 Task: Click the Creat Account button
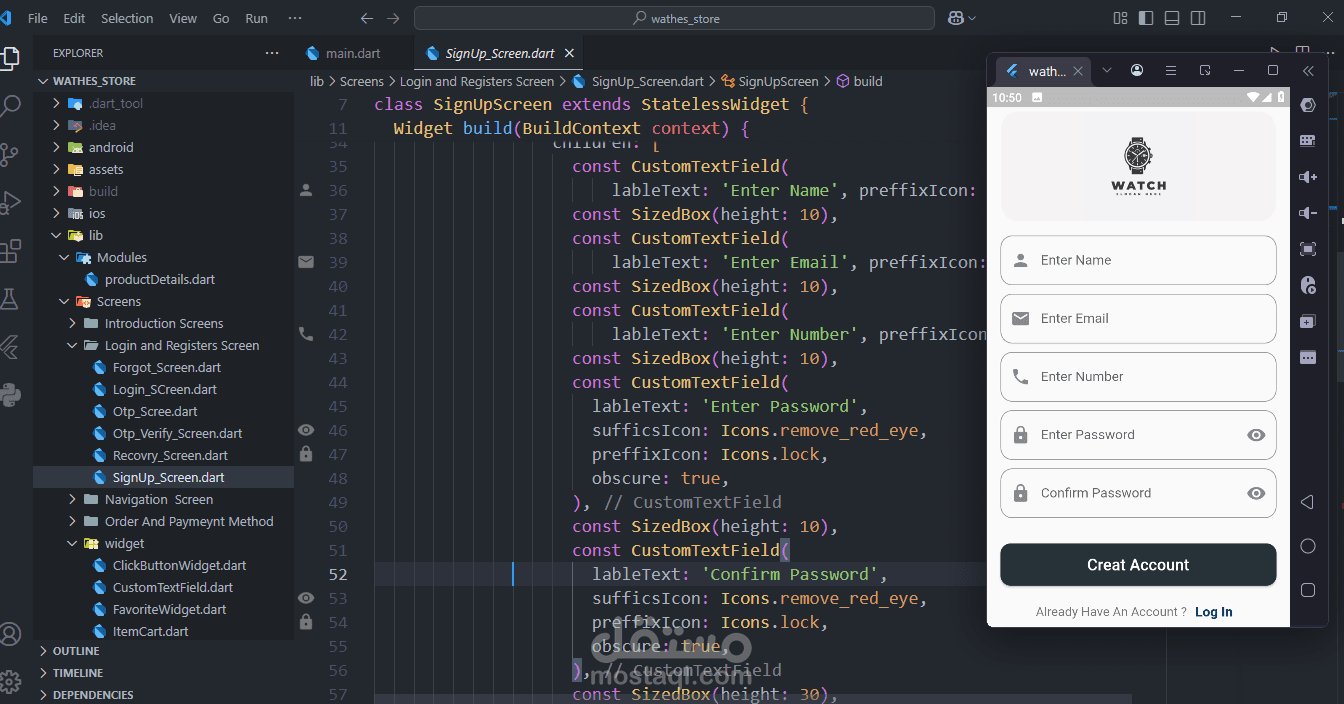(x=1138, y=565)
